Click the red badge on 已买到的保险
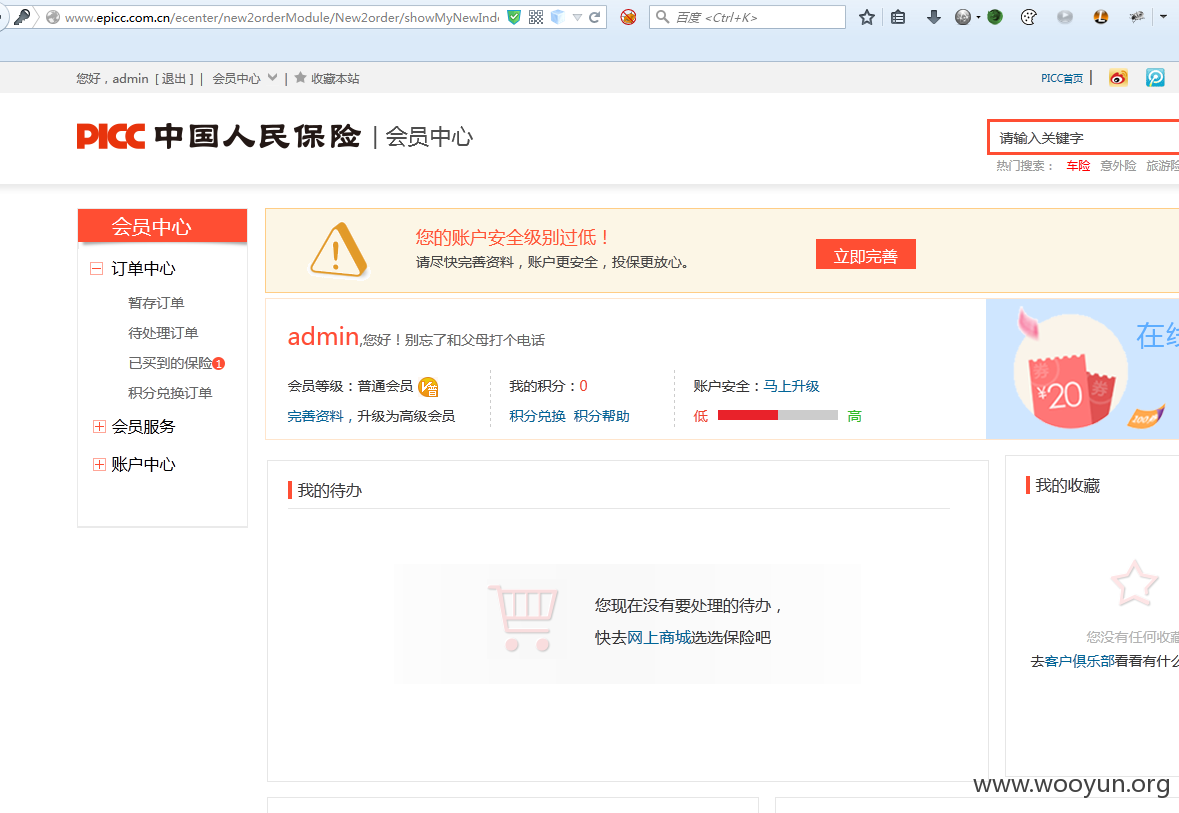 pyautogui.click(x=219, y=363)
